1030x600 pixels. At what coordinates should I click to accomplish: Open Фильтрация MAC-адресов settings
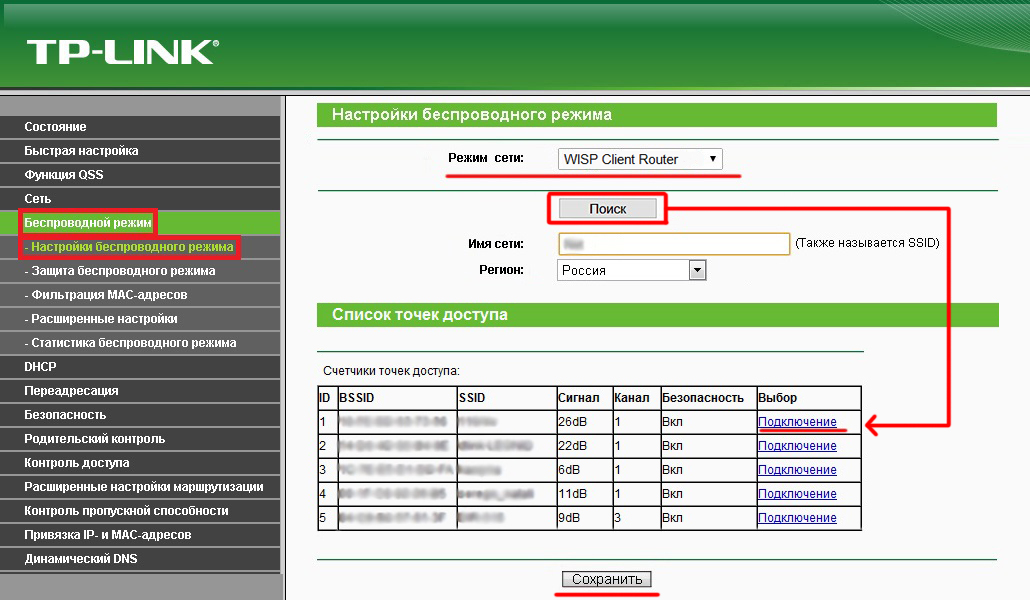point(106,295)
